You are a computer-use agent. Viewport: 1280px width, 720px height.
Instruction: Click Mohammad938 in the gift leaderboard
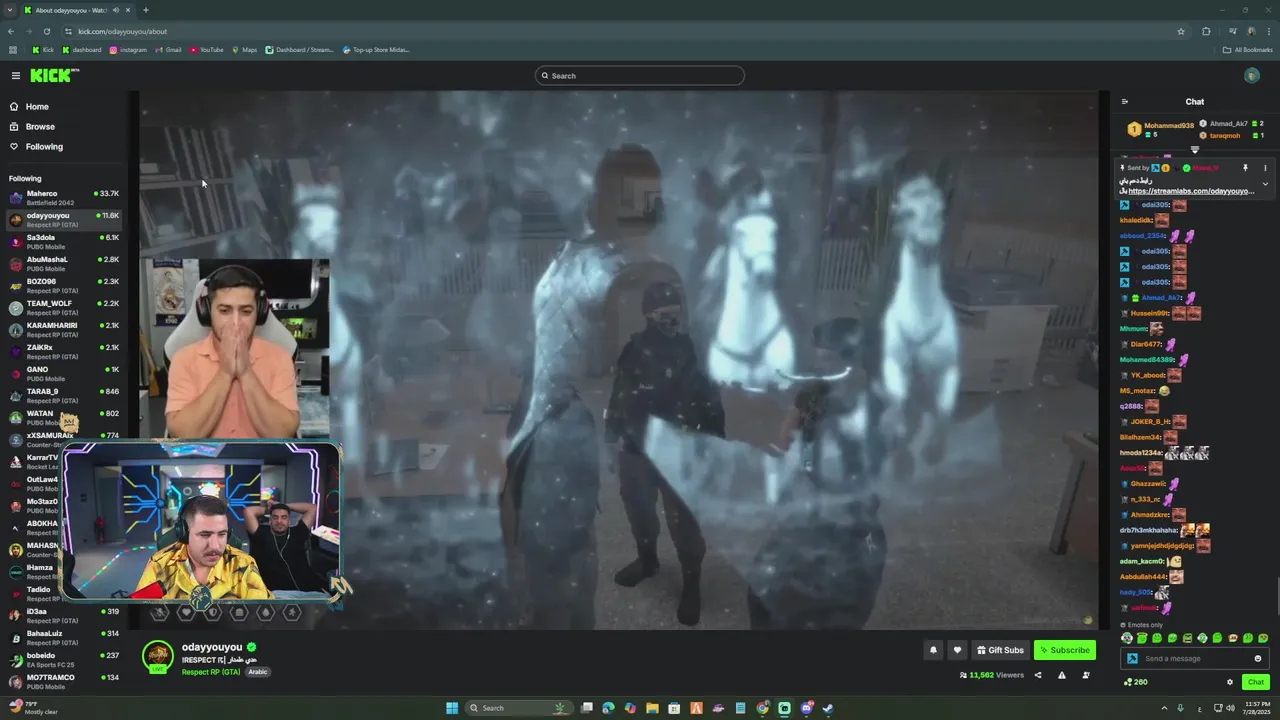point(1169,126)
